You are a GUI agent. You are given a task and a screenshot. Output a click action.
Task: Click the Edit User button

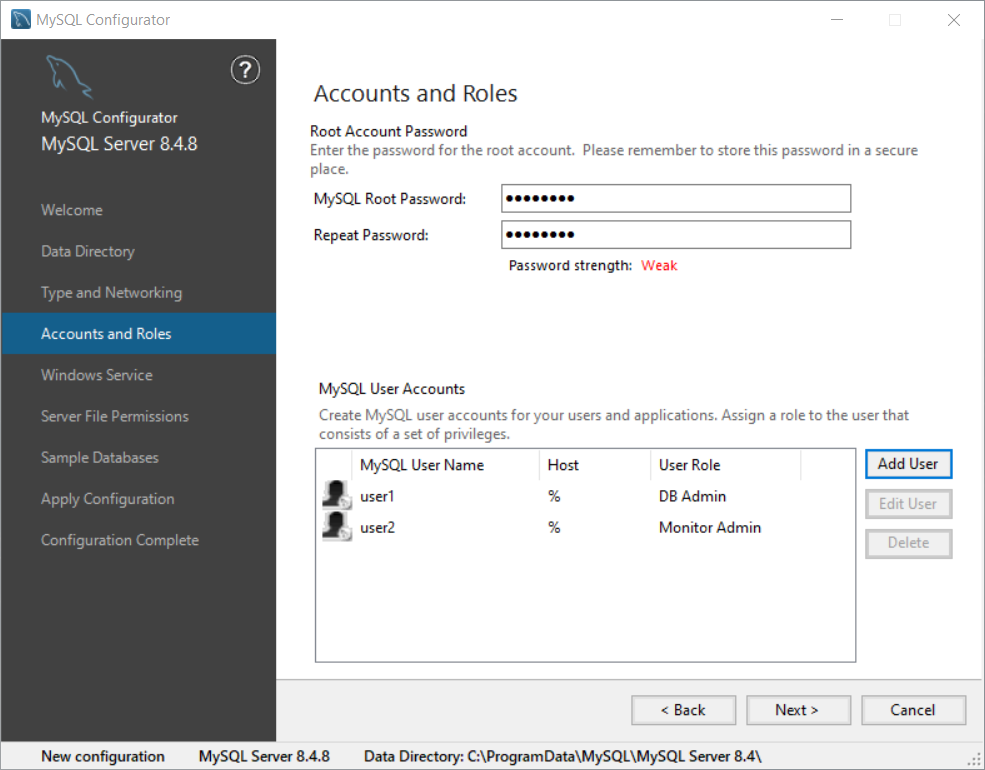click(x=908, y=504)
